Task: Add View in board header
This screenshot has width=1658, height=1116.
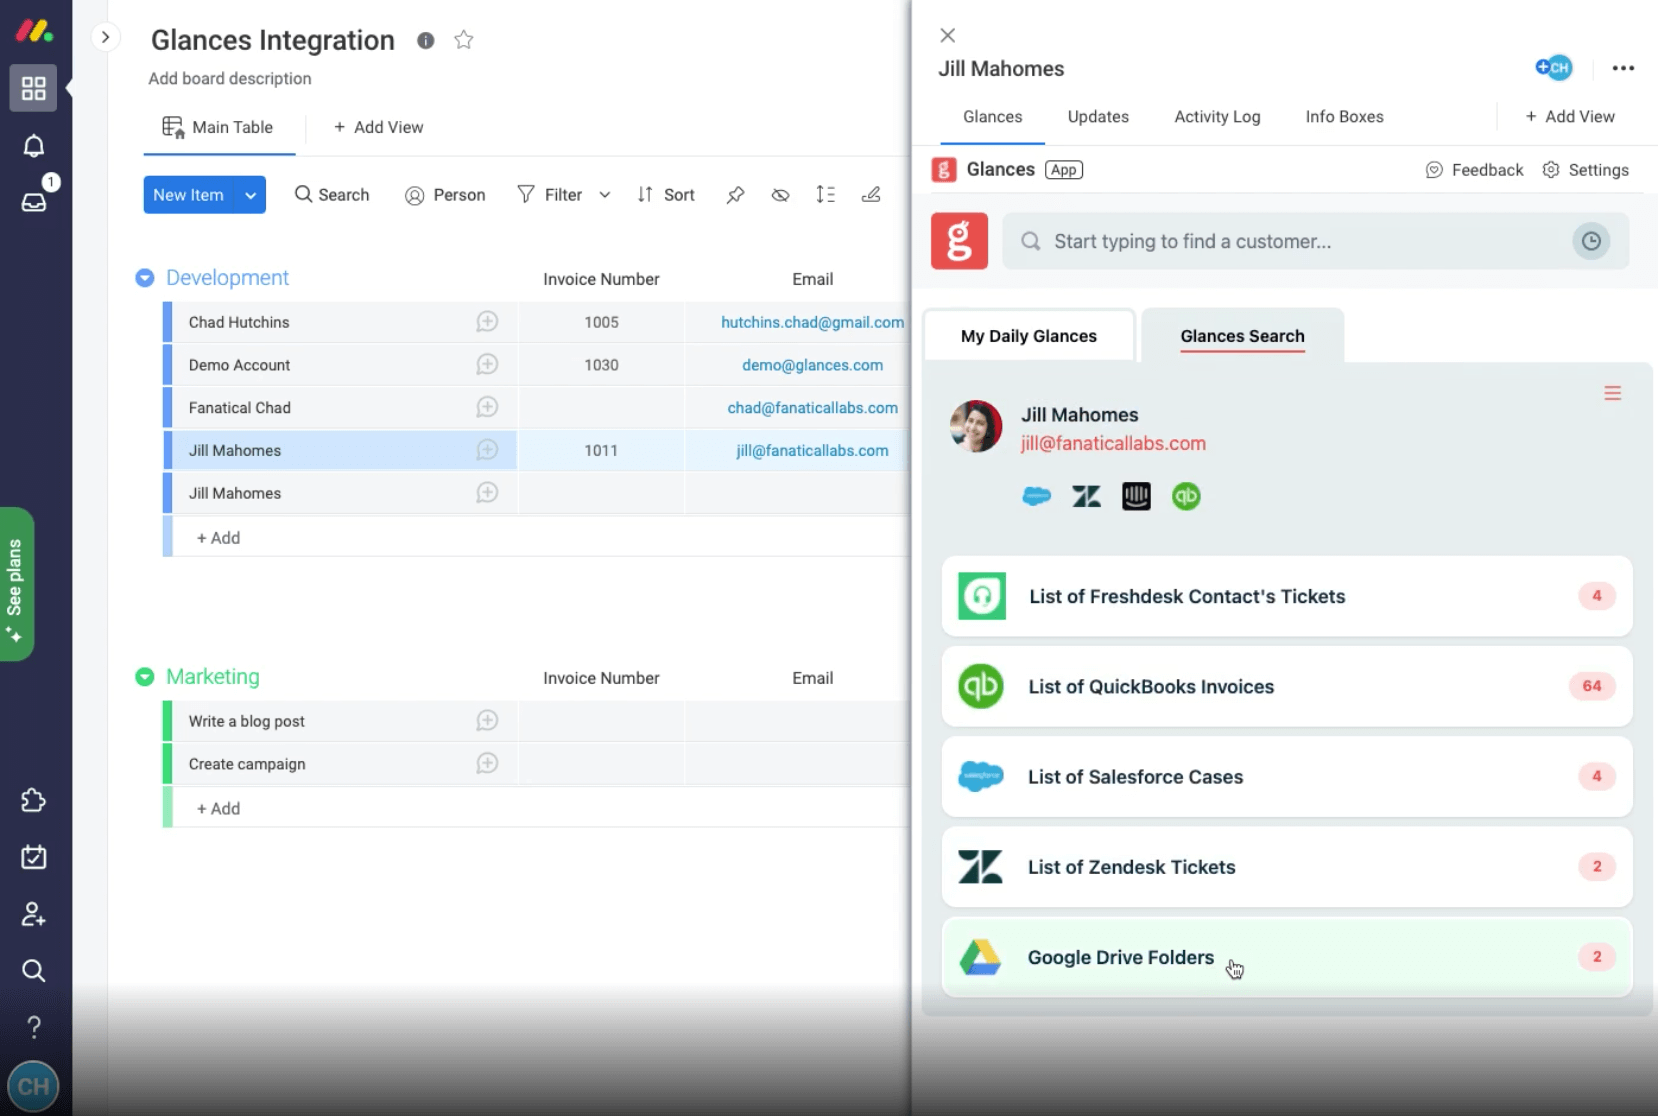Action: [x=378, y=127]
